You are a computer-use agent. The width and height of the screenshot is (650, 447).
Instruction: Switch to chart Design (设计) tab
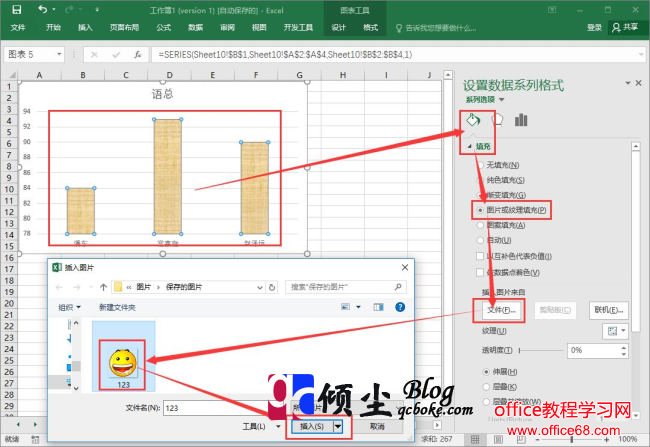click(338, 27)
